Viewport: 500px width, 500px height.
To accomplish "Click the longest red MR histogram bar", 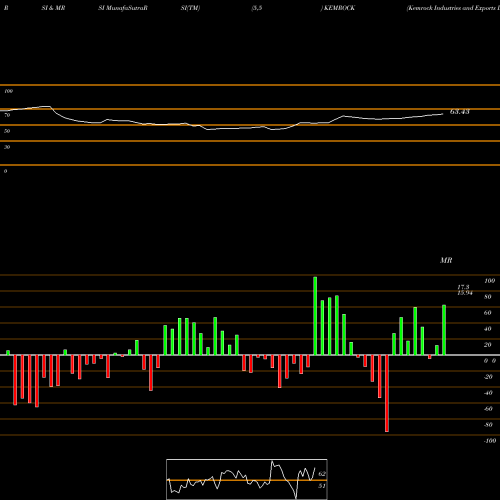I will 387,393.
